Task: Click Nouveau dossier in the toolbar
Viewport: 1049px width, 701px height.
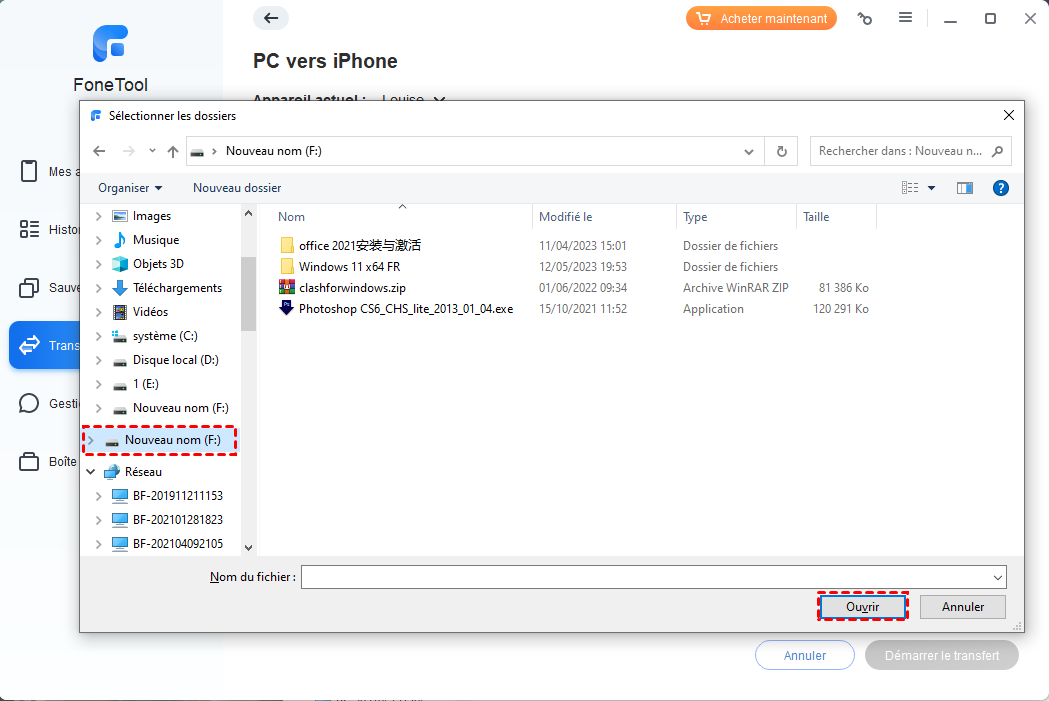Action: tap(237, 188)
